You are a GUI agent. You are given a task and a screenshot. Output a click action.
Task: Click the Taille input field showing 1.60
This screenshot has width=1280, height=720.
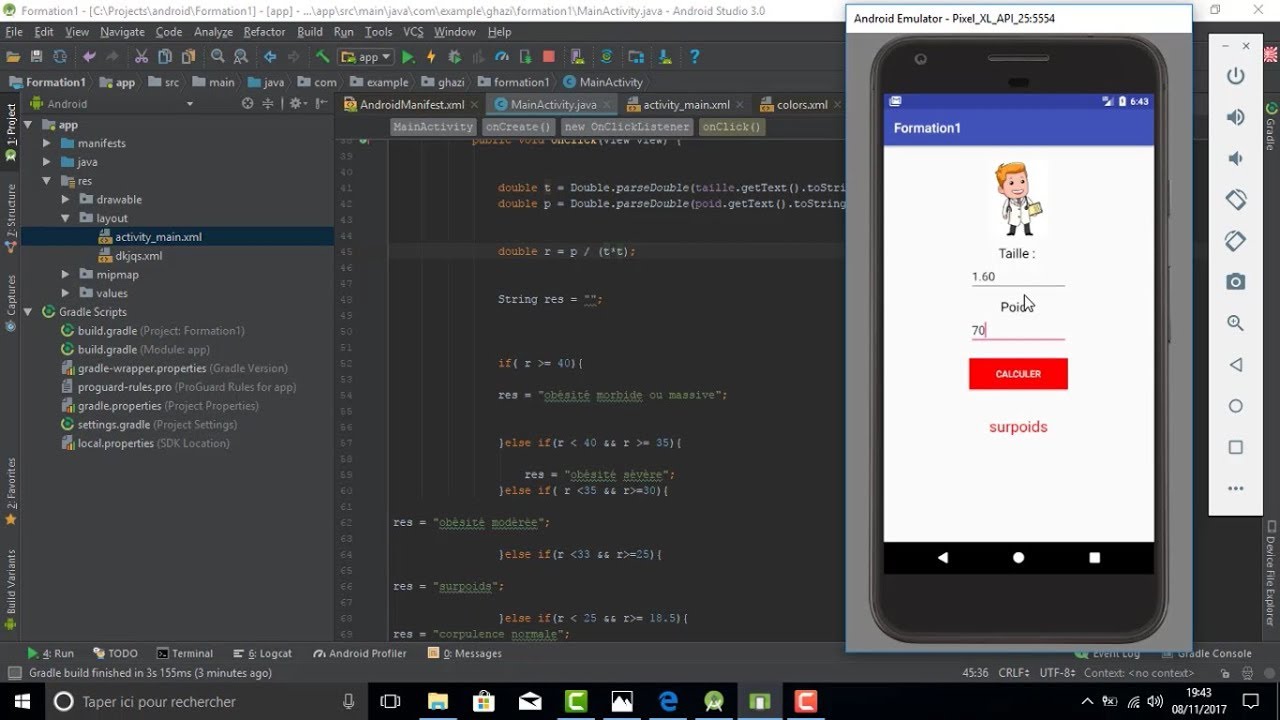point(1018,276)
